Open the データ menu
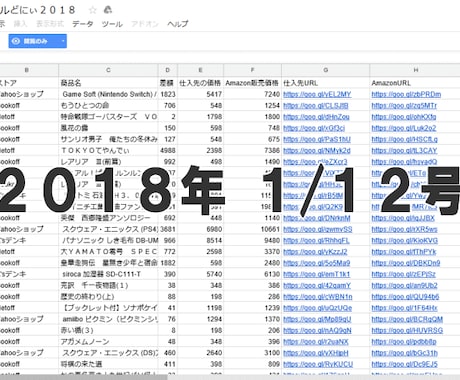The width and height of the screenshot is (460, 380). [x=83, y=24]
